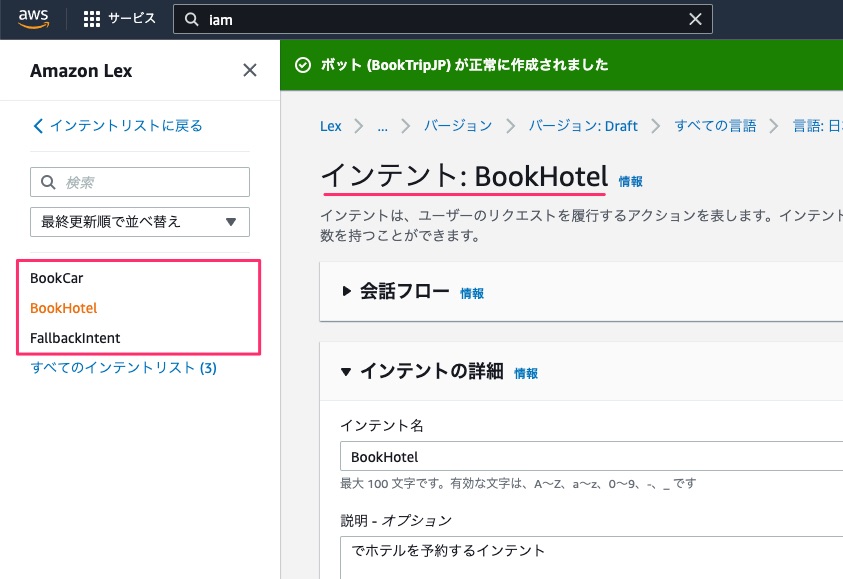Click the green success check icon

click(303, 65)
